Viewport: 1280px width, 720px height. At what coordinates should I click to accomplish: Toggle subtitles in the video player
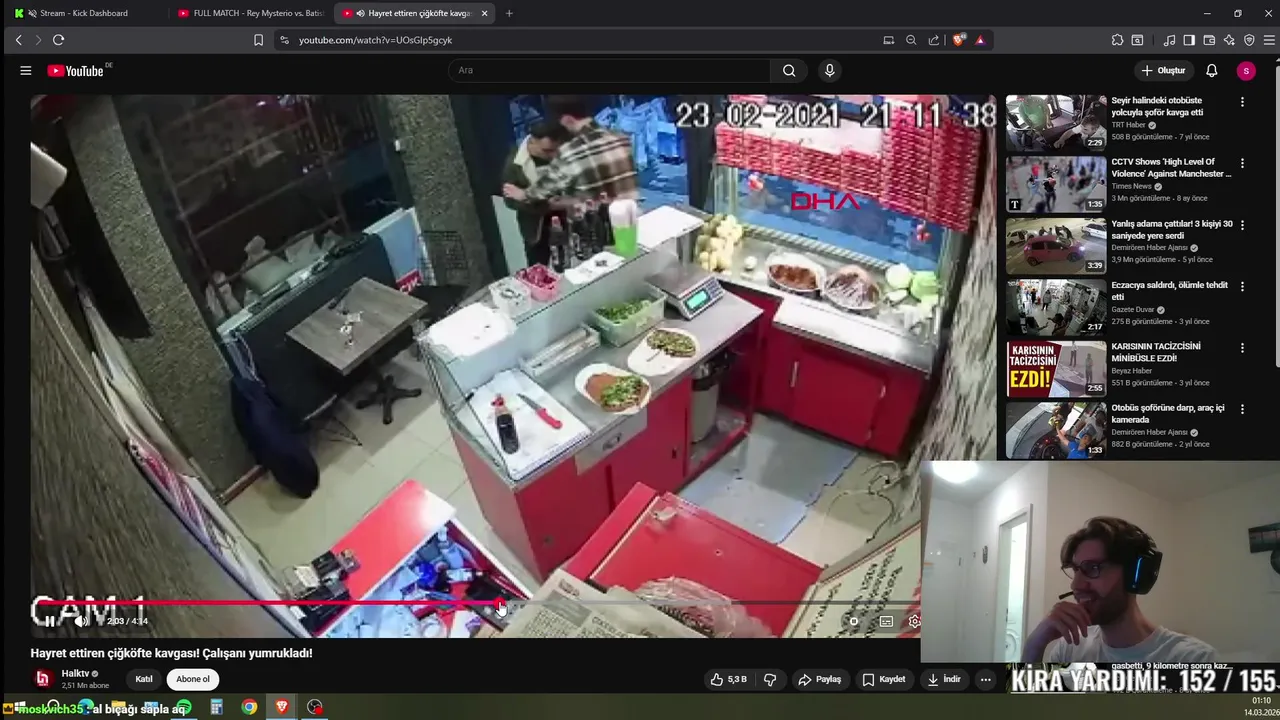[x=886, y=621]
